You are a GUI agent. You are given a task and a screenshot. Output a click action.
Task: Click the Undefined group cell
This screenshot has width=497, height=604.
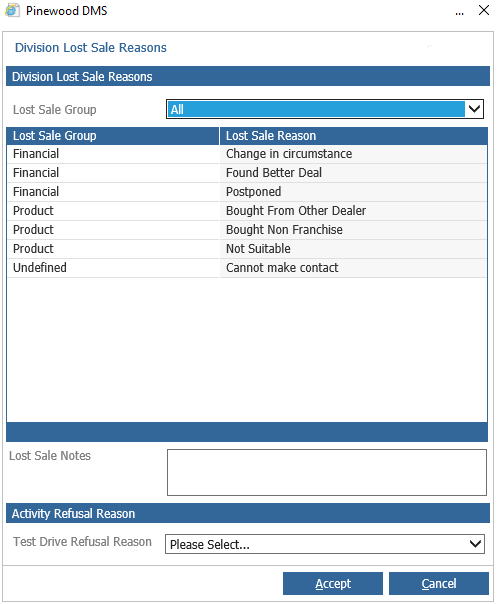113,268
